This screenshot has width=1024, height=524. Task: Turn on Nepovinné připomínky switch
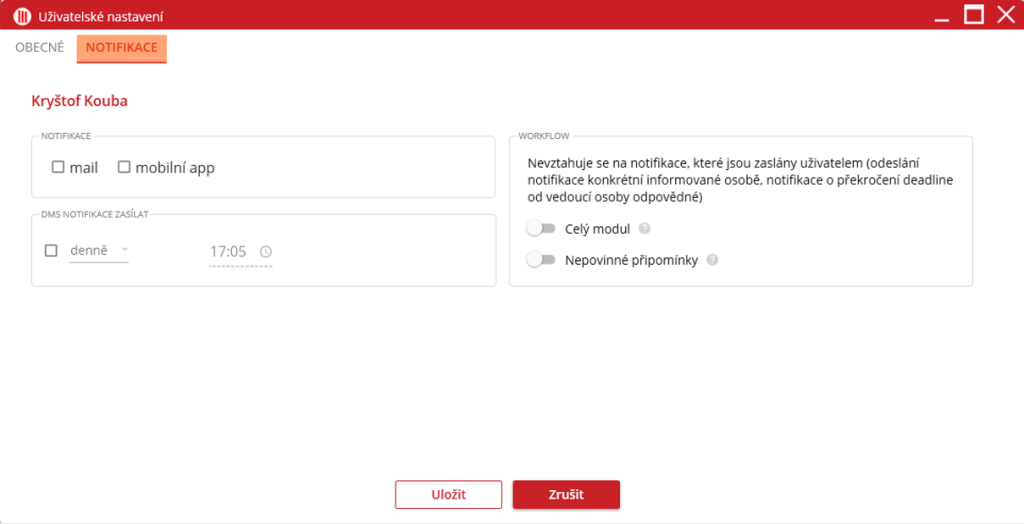(541, 260)
